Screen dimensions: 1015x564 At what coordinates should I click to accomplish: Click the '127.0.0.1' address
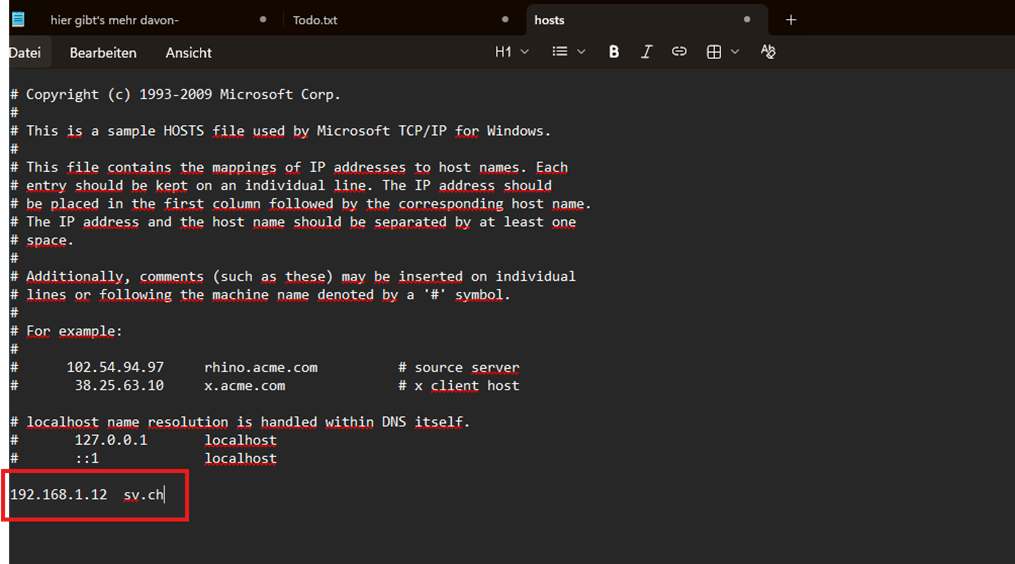pos(111,440)
